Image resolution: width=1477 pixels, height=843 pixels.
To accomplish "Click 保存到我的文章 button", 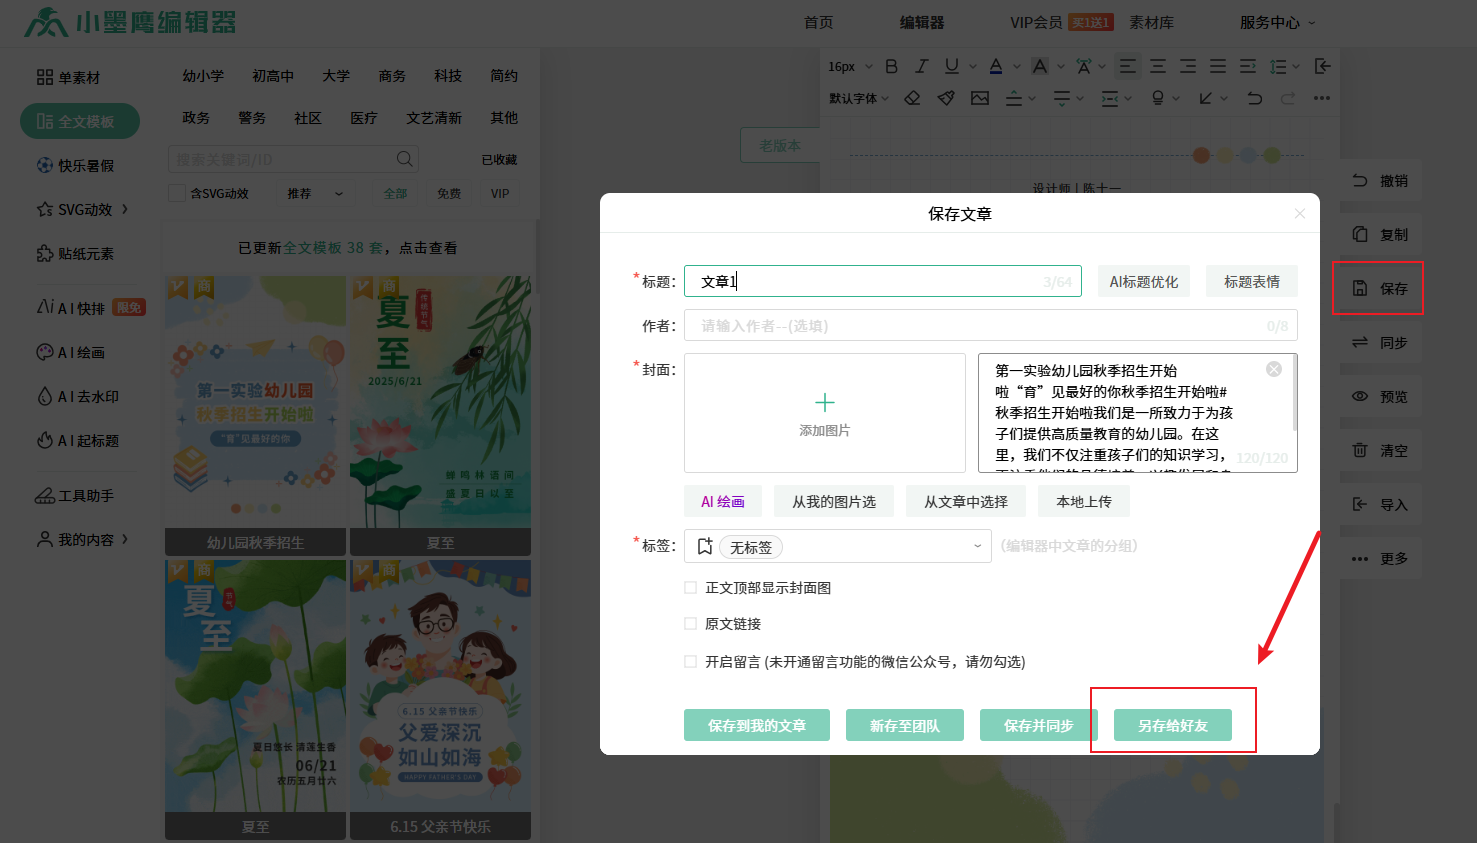I will [x=757, y=725].
